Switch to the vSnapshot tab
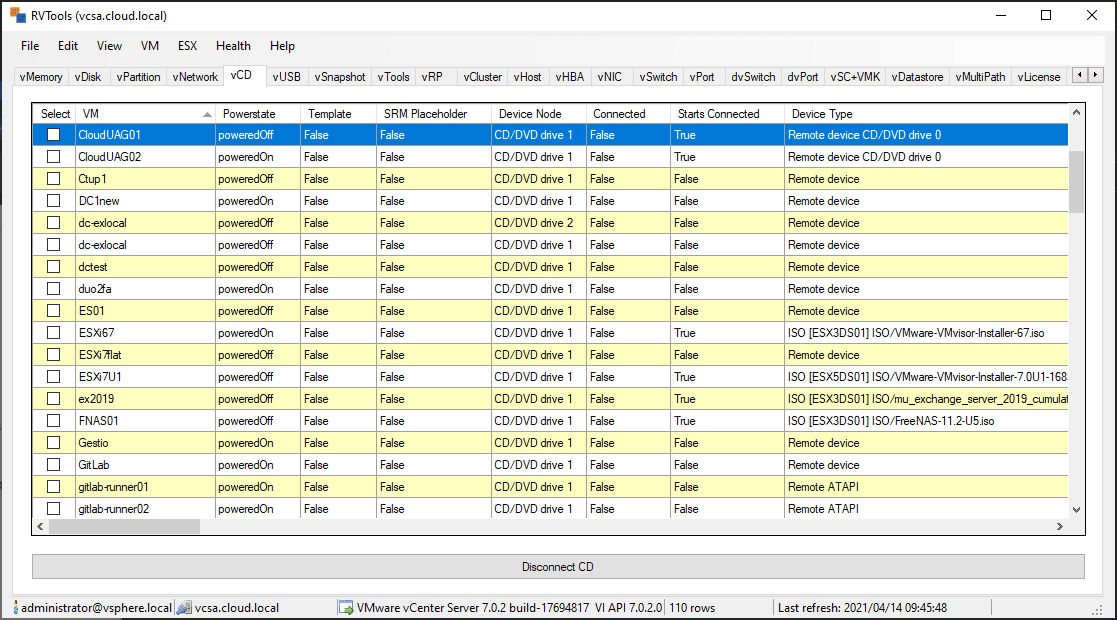Image resolution: width=1117 pixels, height=620 pixels. point(340,77)
